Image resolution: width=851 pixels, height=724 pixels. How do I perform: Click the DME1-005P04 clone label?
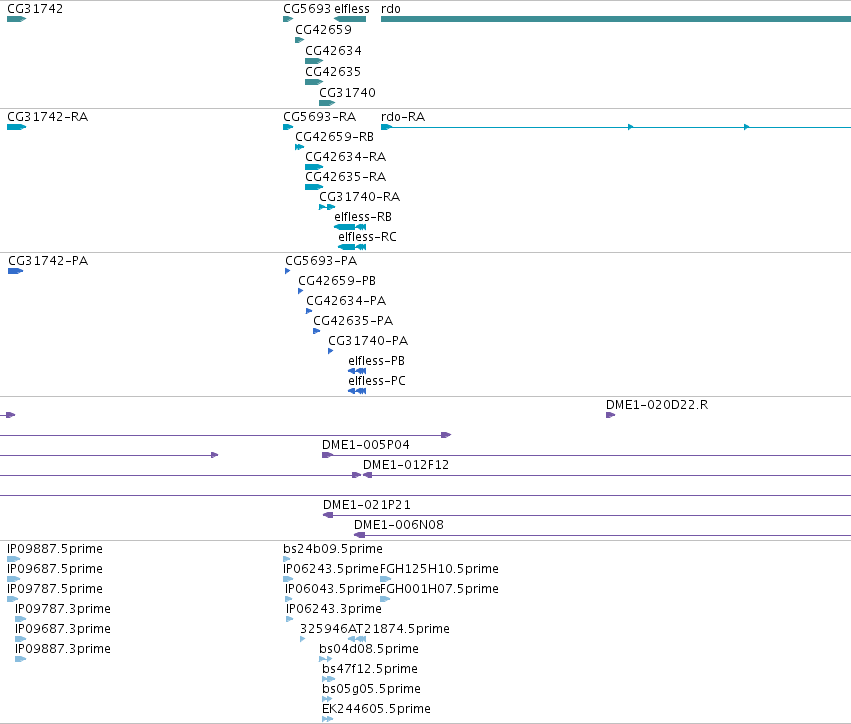[366, 445]
